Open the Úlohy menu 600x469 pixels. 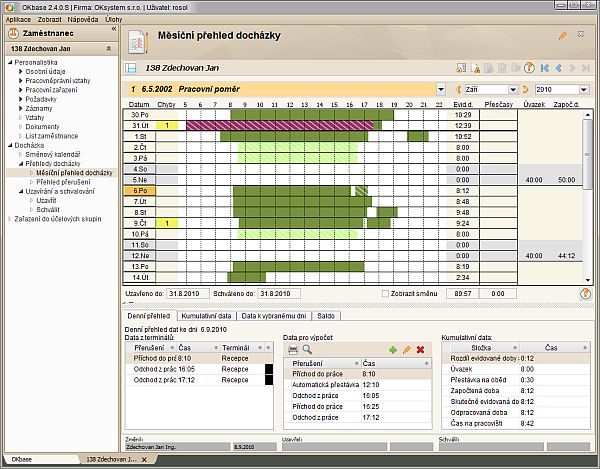[114, 20]
